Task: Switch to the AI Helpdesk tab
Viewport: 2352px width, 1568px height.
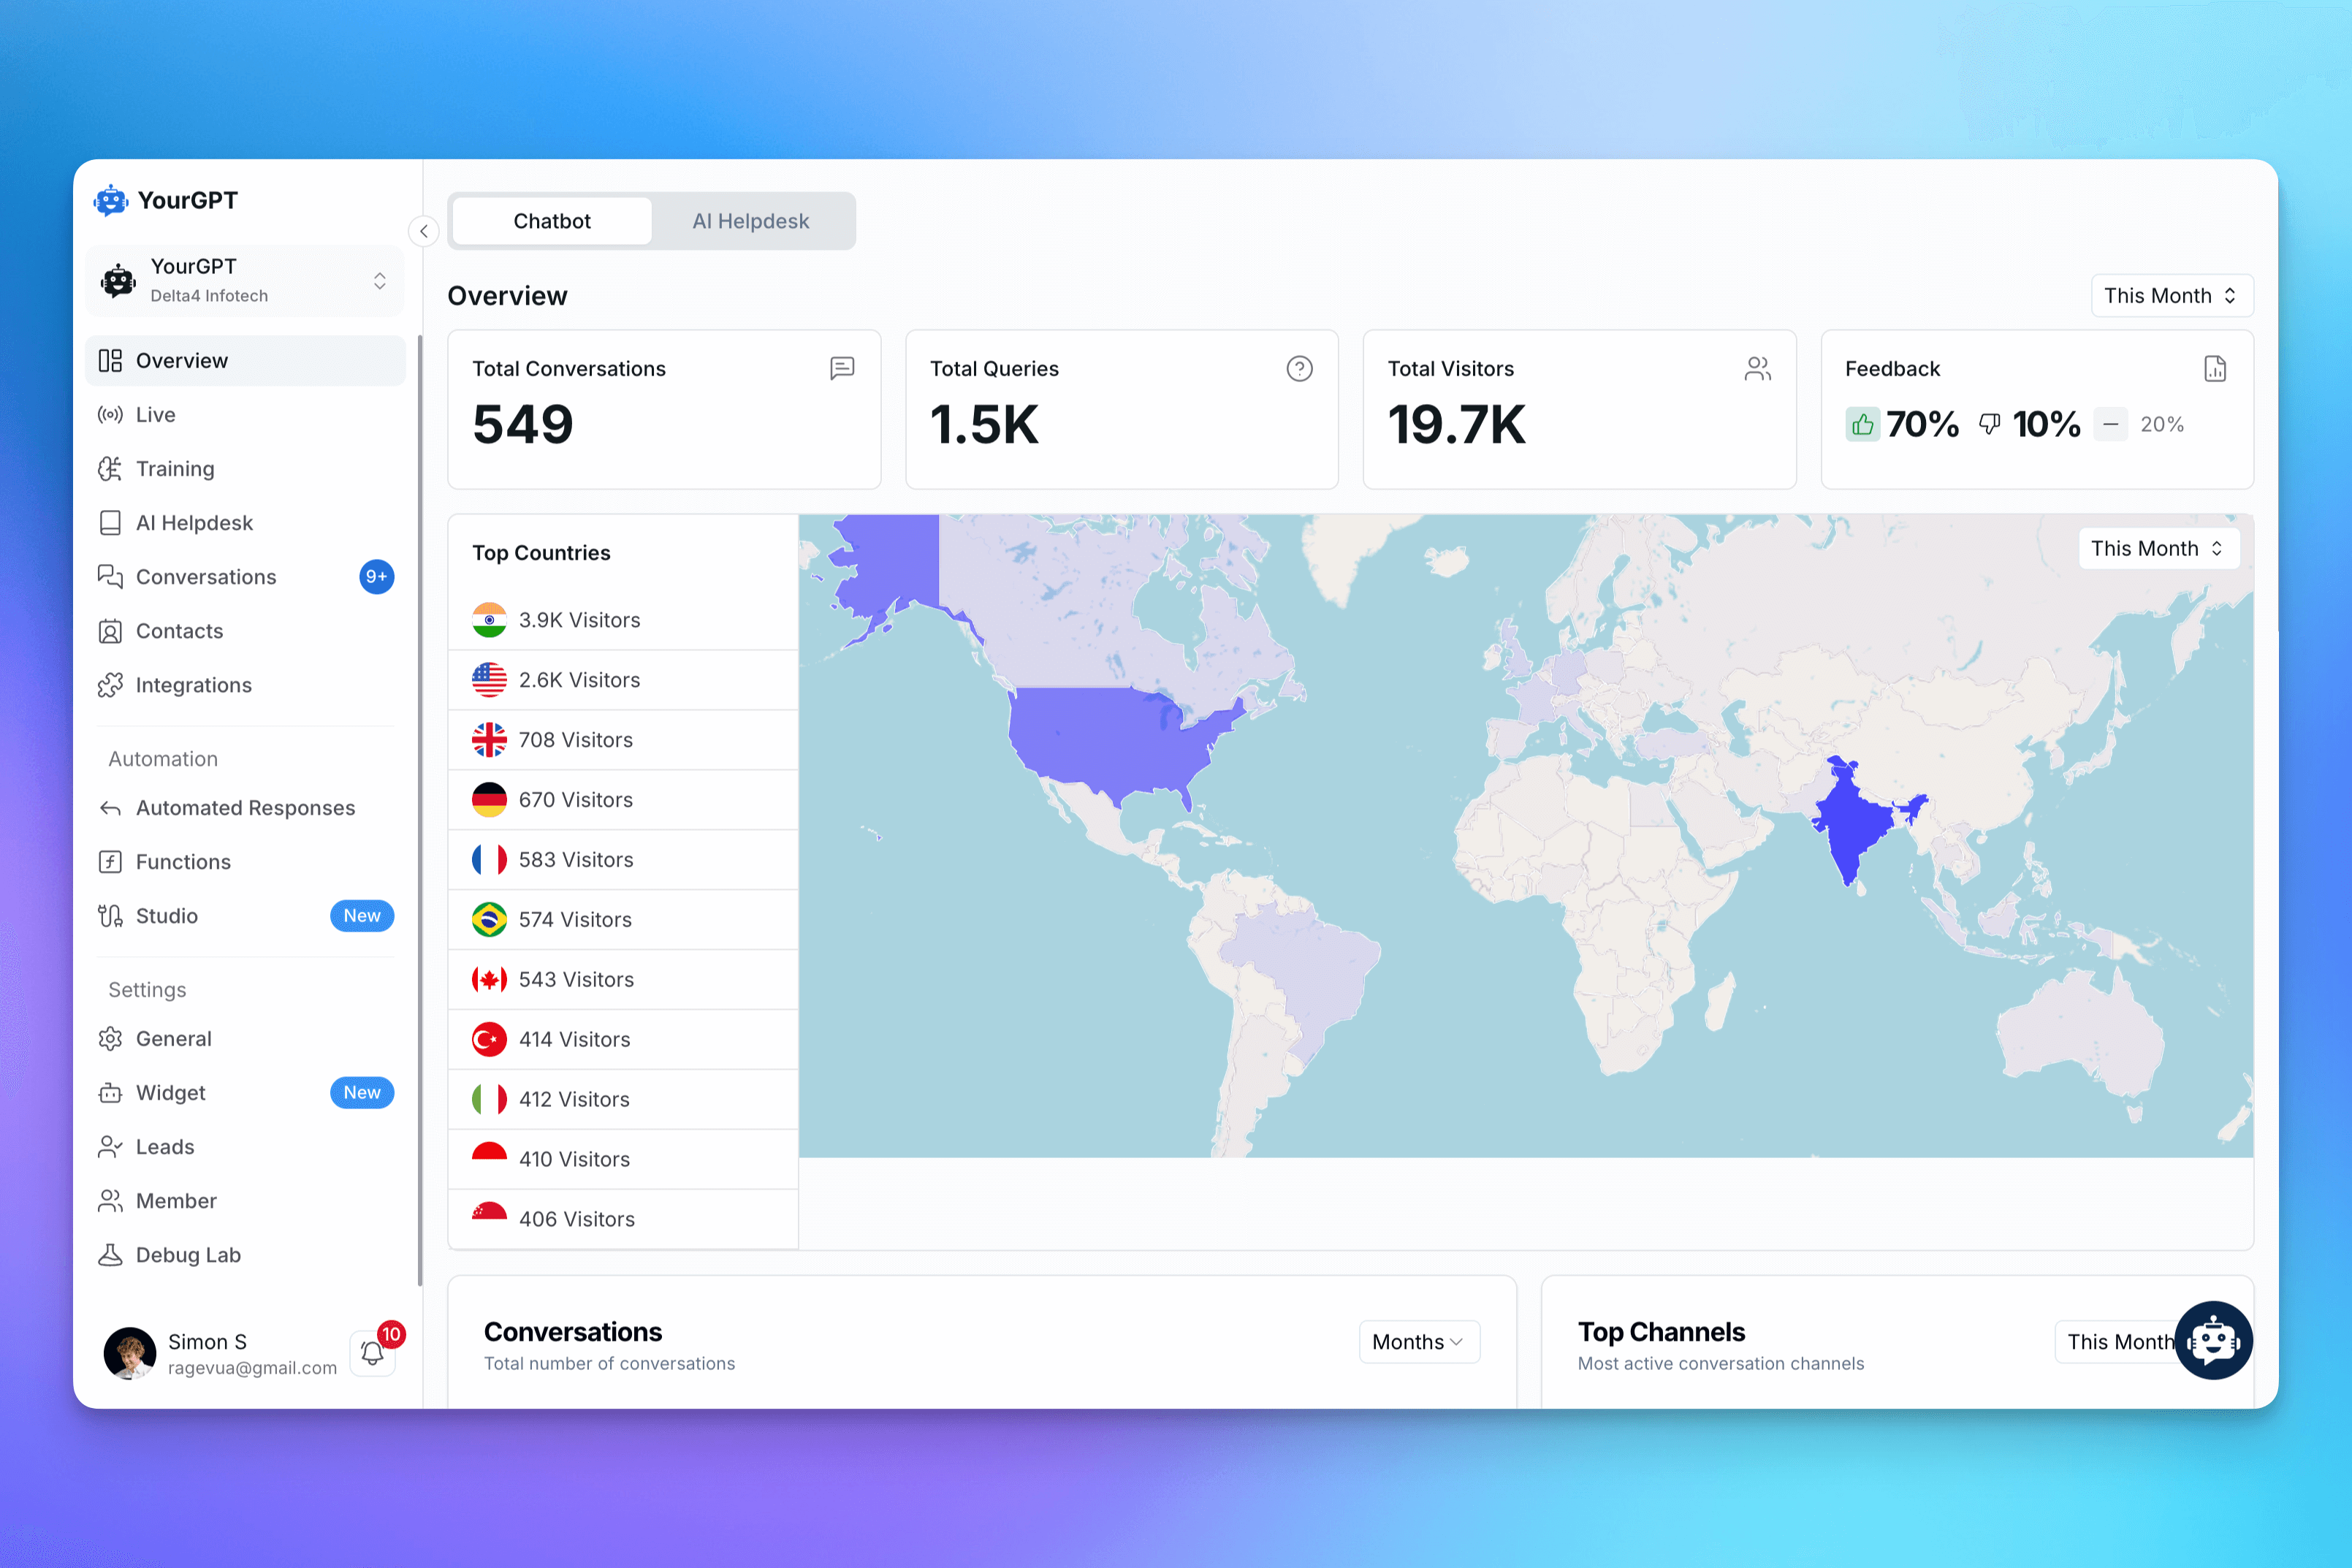Action: (x=751, y=220)
